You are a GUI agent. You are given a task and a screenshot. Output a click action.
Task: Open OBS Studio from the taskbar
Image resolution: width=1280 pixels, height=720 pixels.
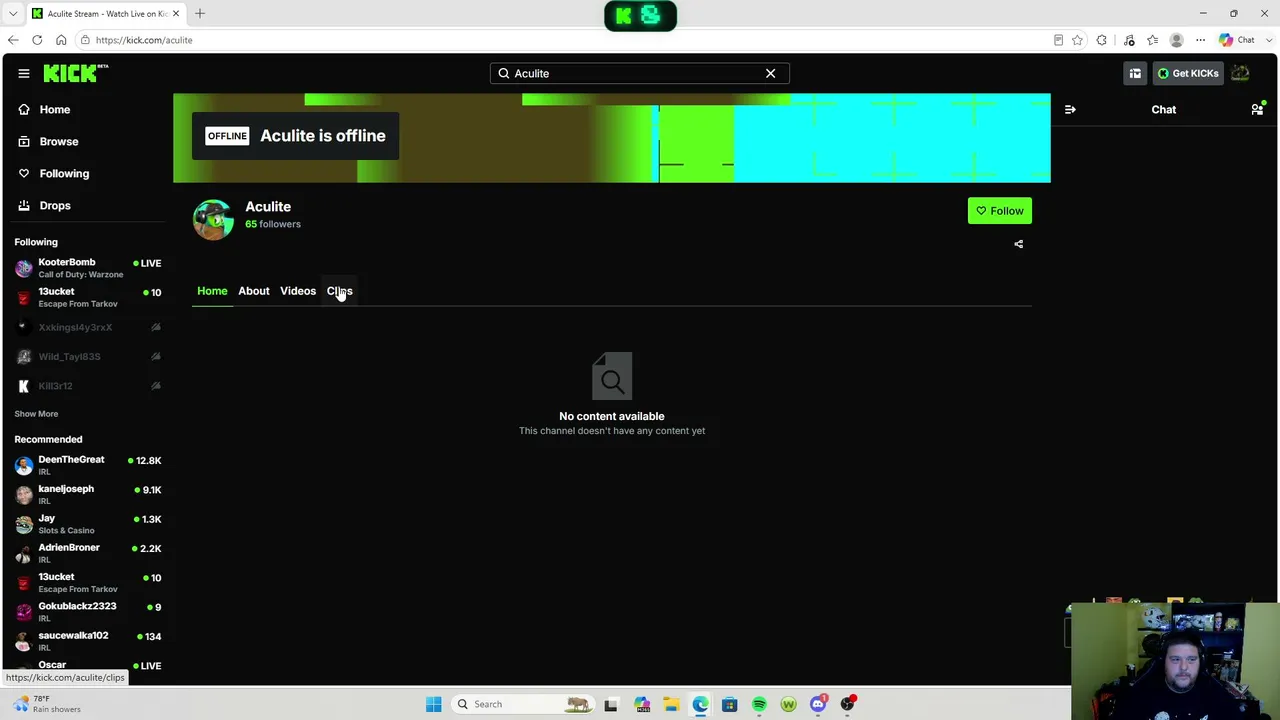[x=848, y=704]
